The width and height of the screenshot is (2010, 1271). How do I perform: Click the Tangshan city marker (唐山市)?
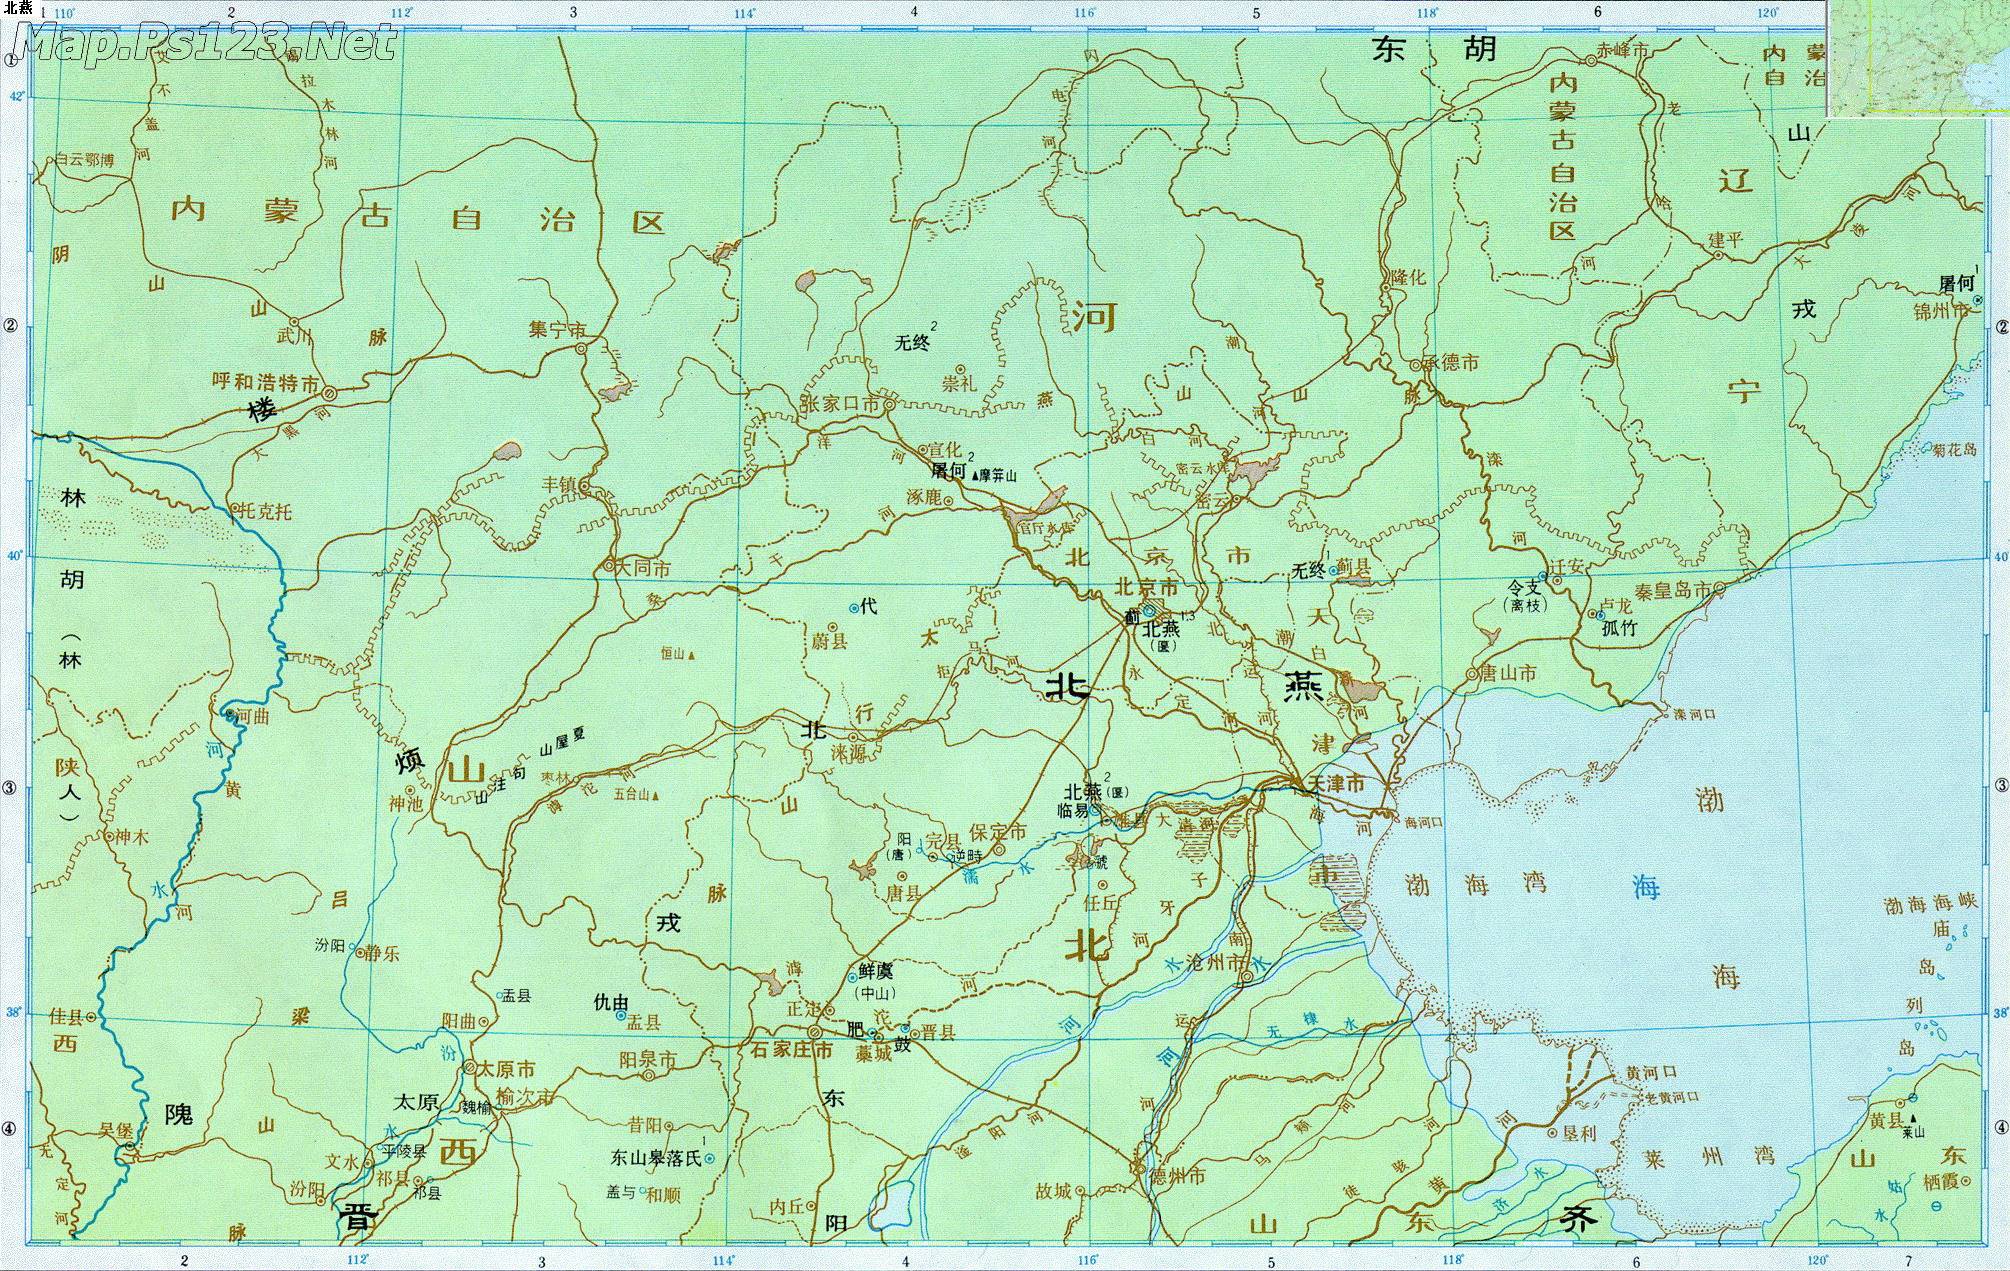[1473, 674]
